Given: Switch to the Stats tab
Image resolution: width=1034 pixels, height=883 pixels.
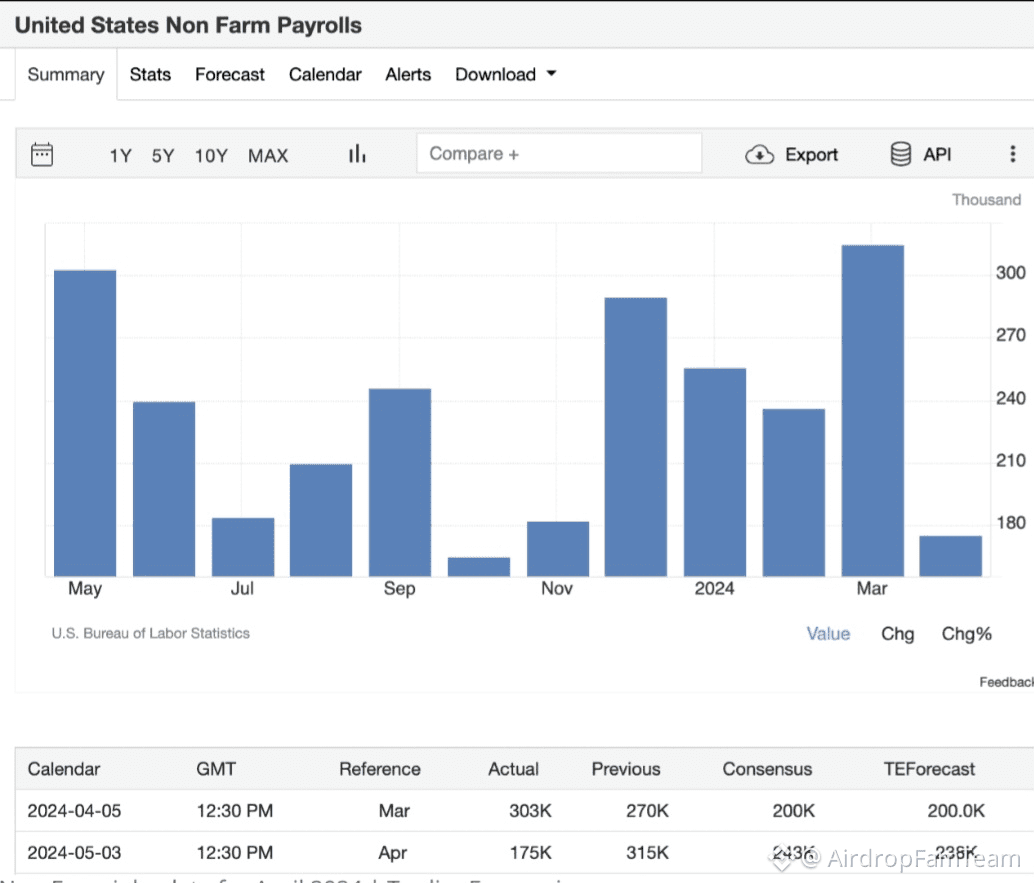Looking at the screenshot, I should pyautogui.click(x=150, y=75).
